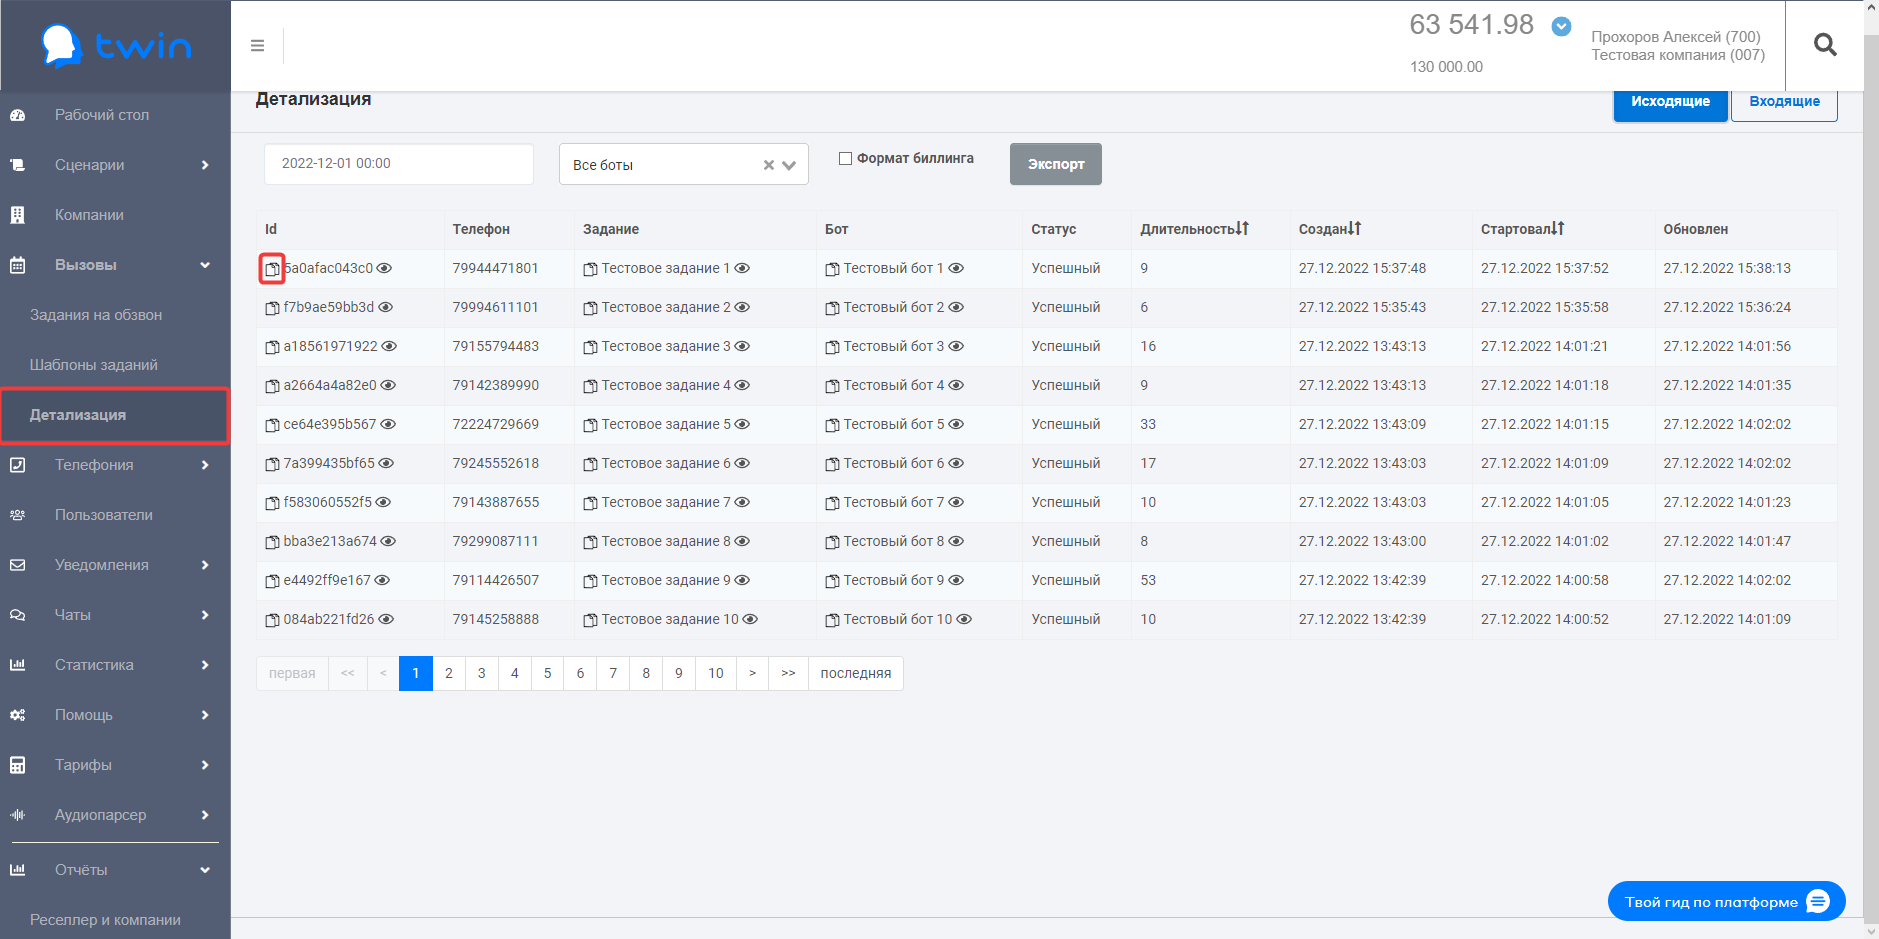
Task: Open Задания на обзвон menu item
Action: pyautogui.click(x=96, y=315)
